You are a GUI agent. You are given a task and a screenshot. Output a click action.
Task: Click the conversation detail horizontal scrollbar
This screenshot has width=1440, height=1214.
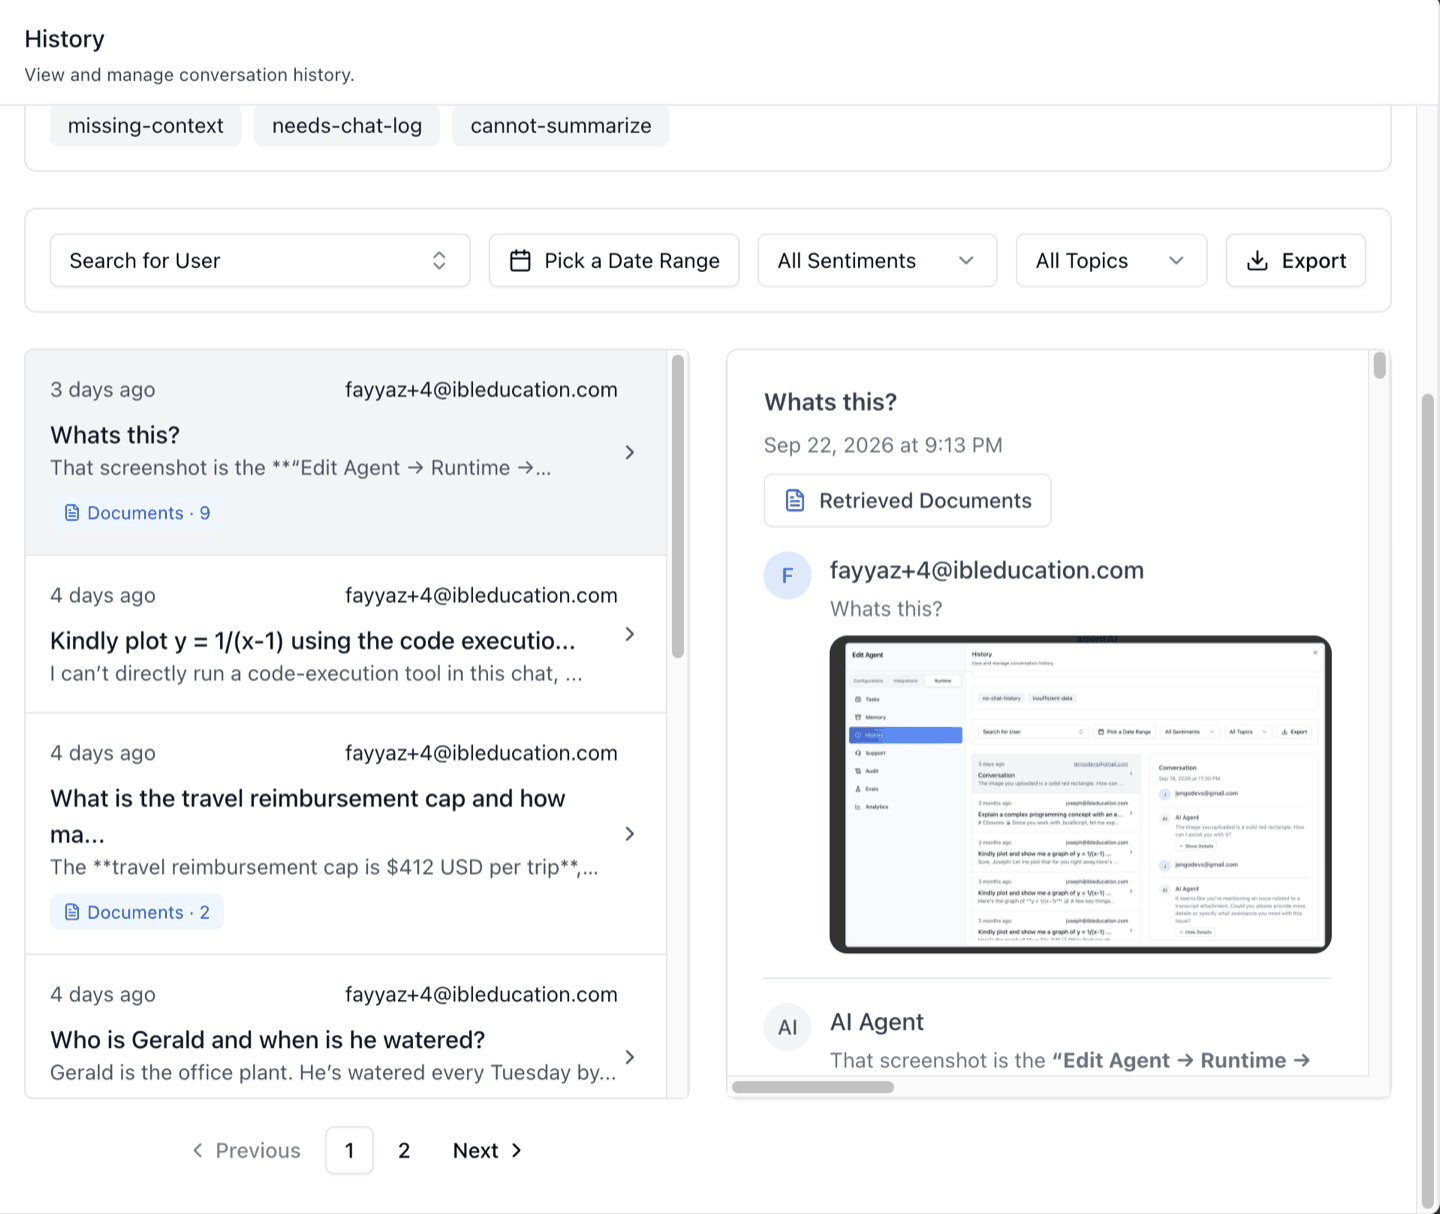(x=813, y=1087)
